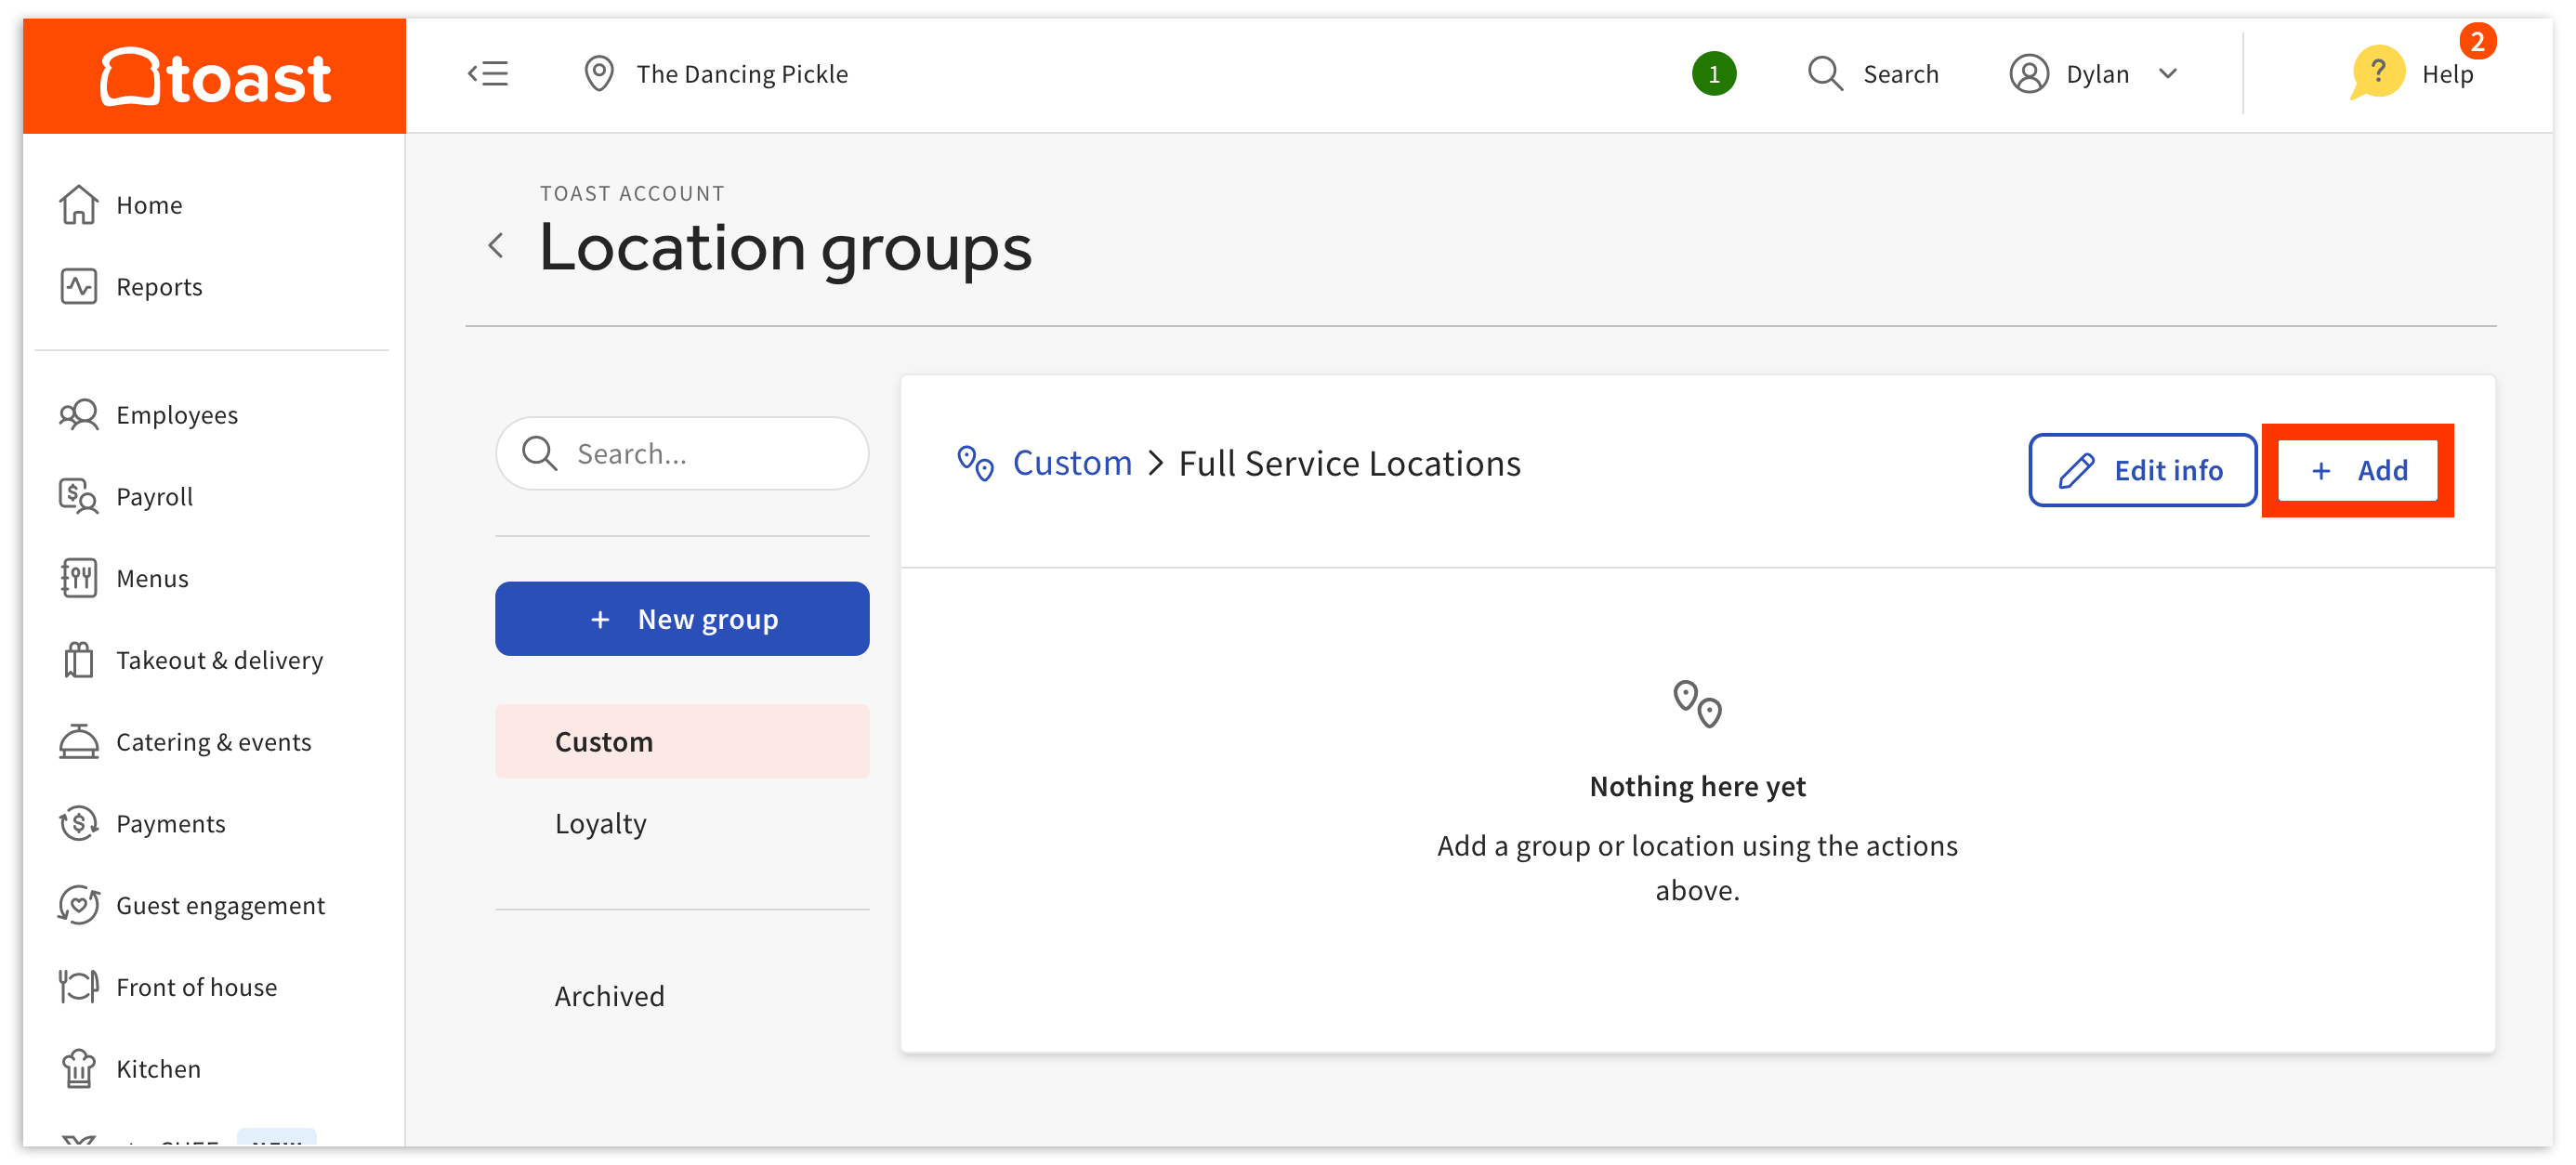Select Takeout & delivery
This screenshot has width=2576, height=1165.
click(219, 660)
